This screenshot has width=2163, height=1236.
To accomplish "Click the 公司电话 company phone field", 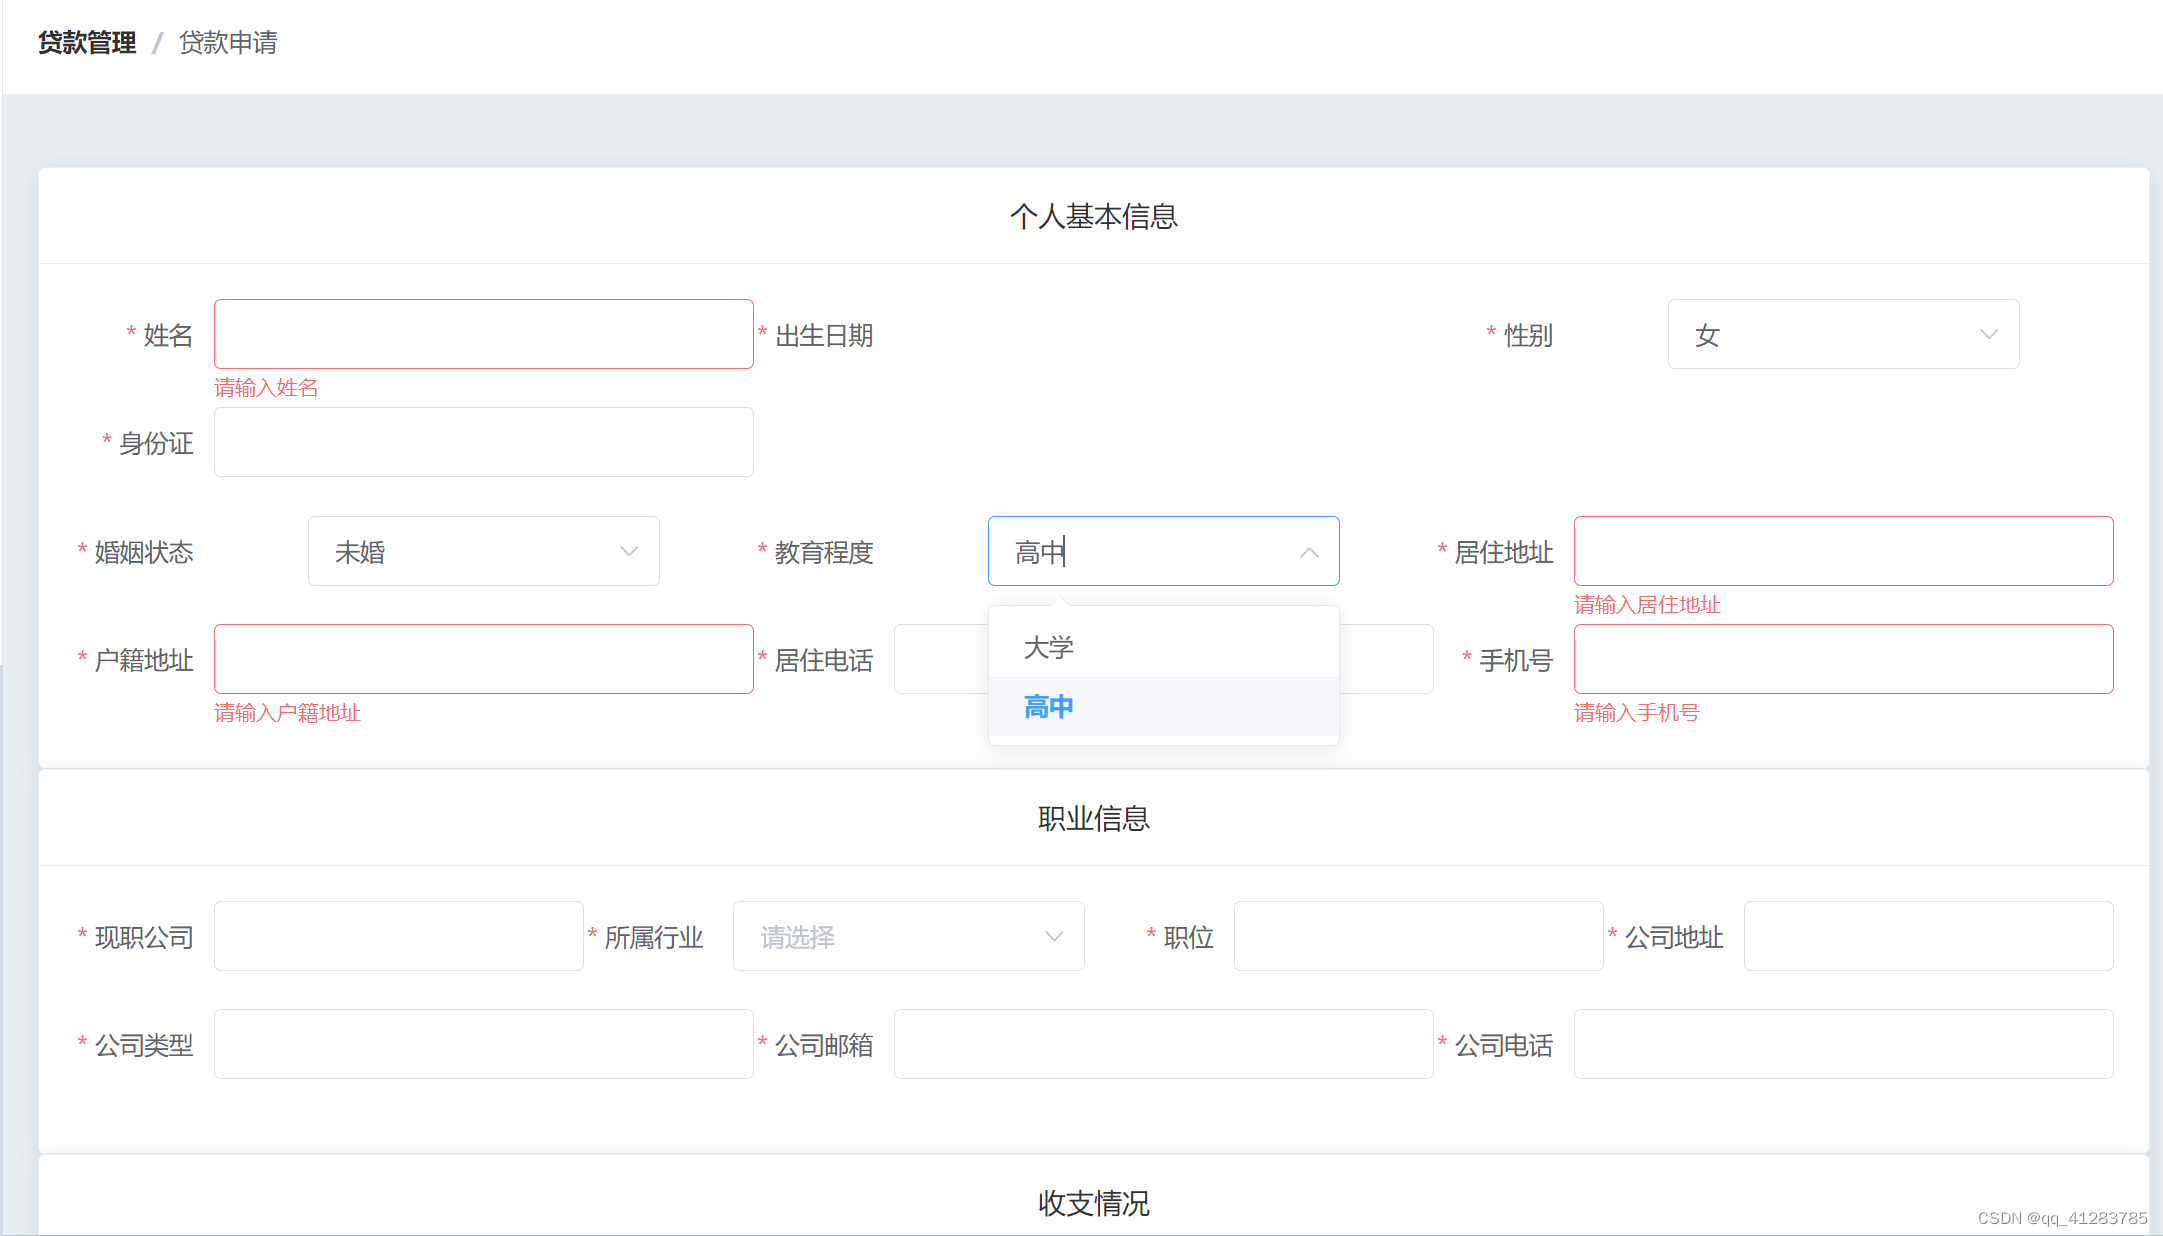I will point(1842,1044).
